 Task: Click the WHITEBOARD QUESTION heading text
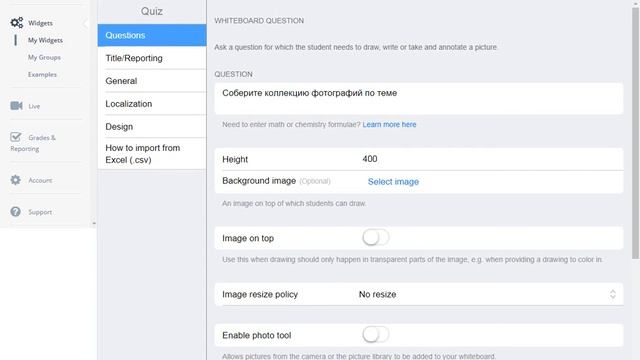(259, 21)
